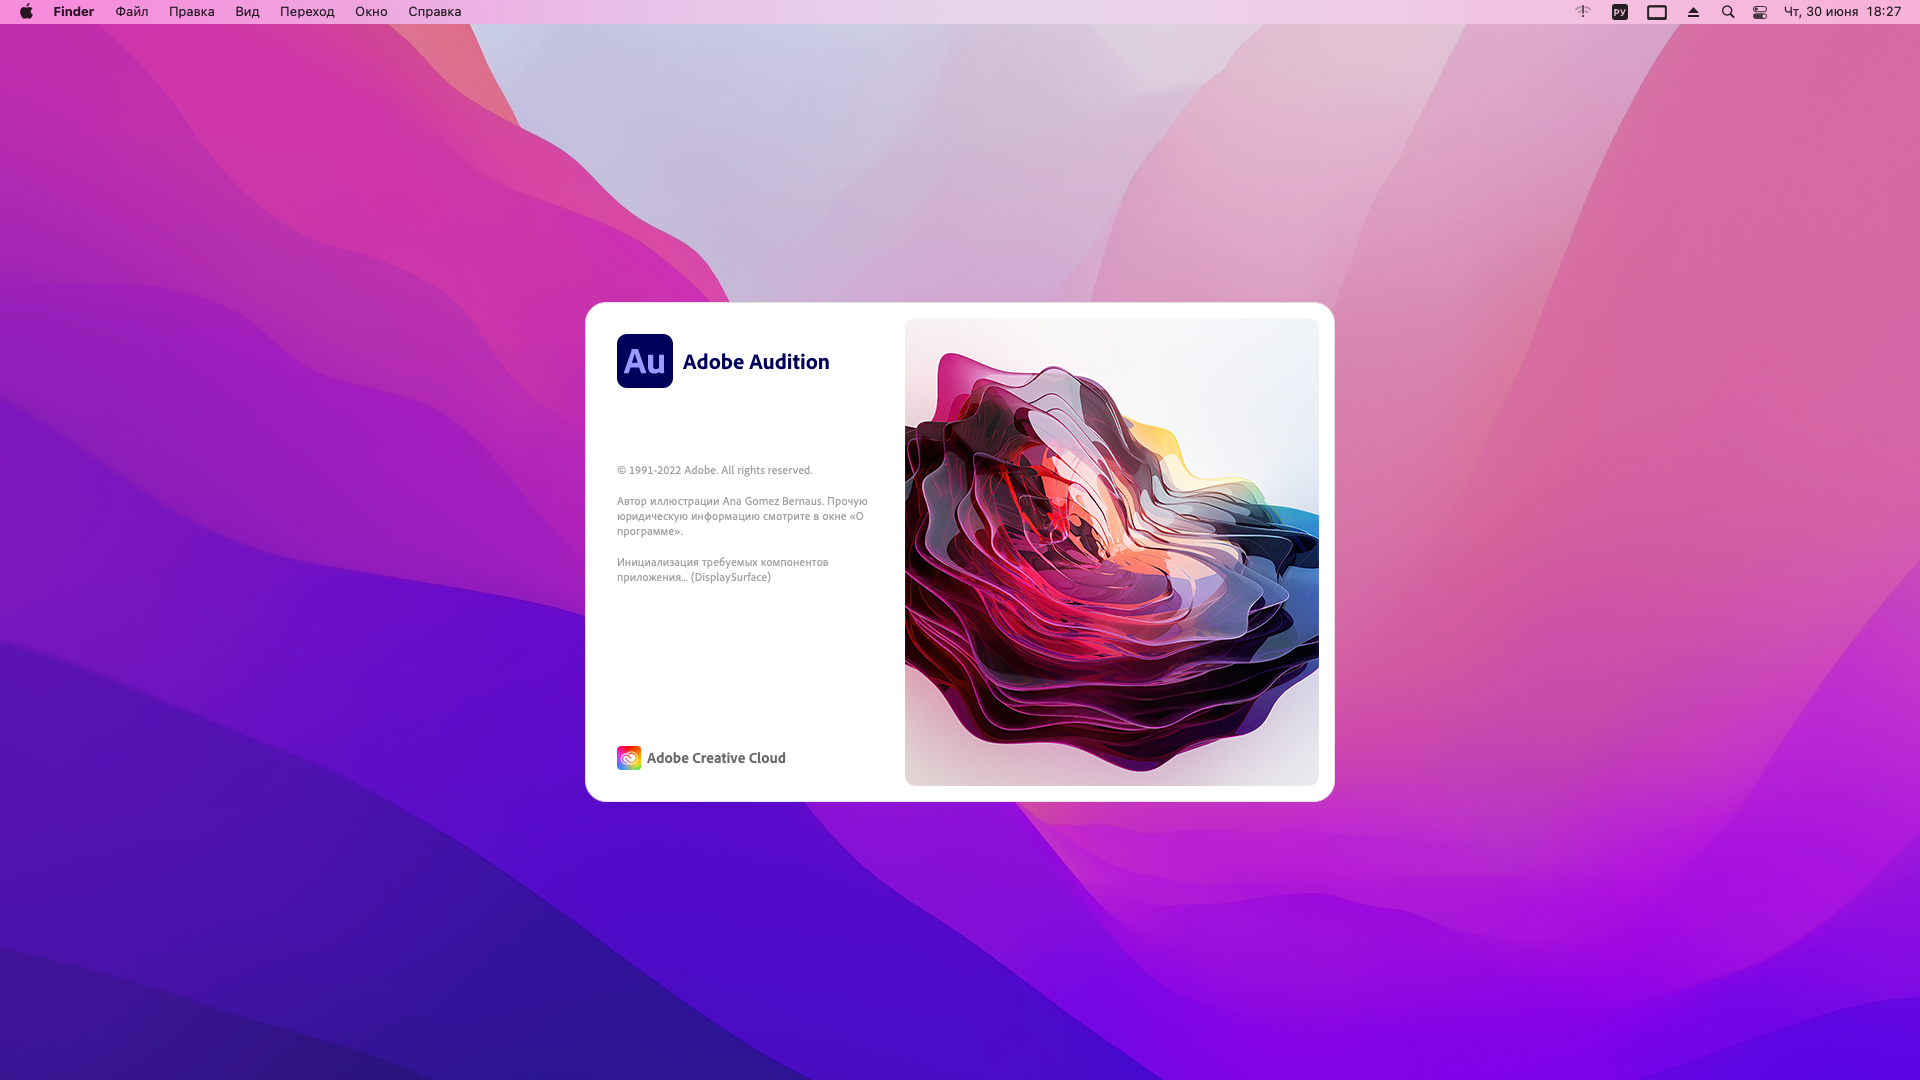This screenshot has width=1920, height=1080.
Task: Click the Adobe Audition title text
Action: click(756, 362)
